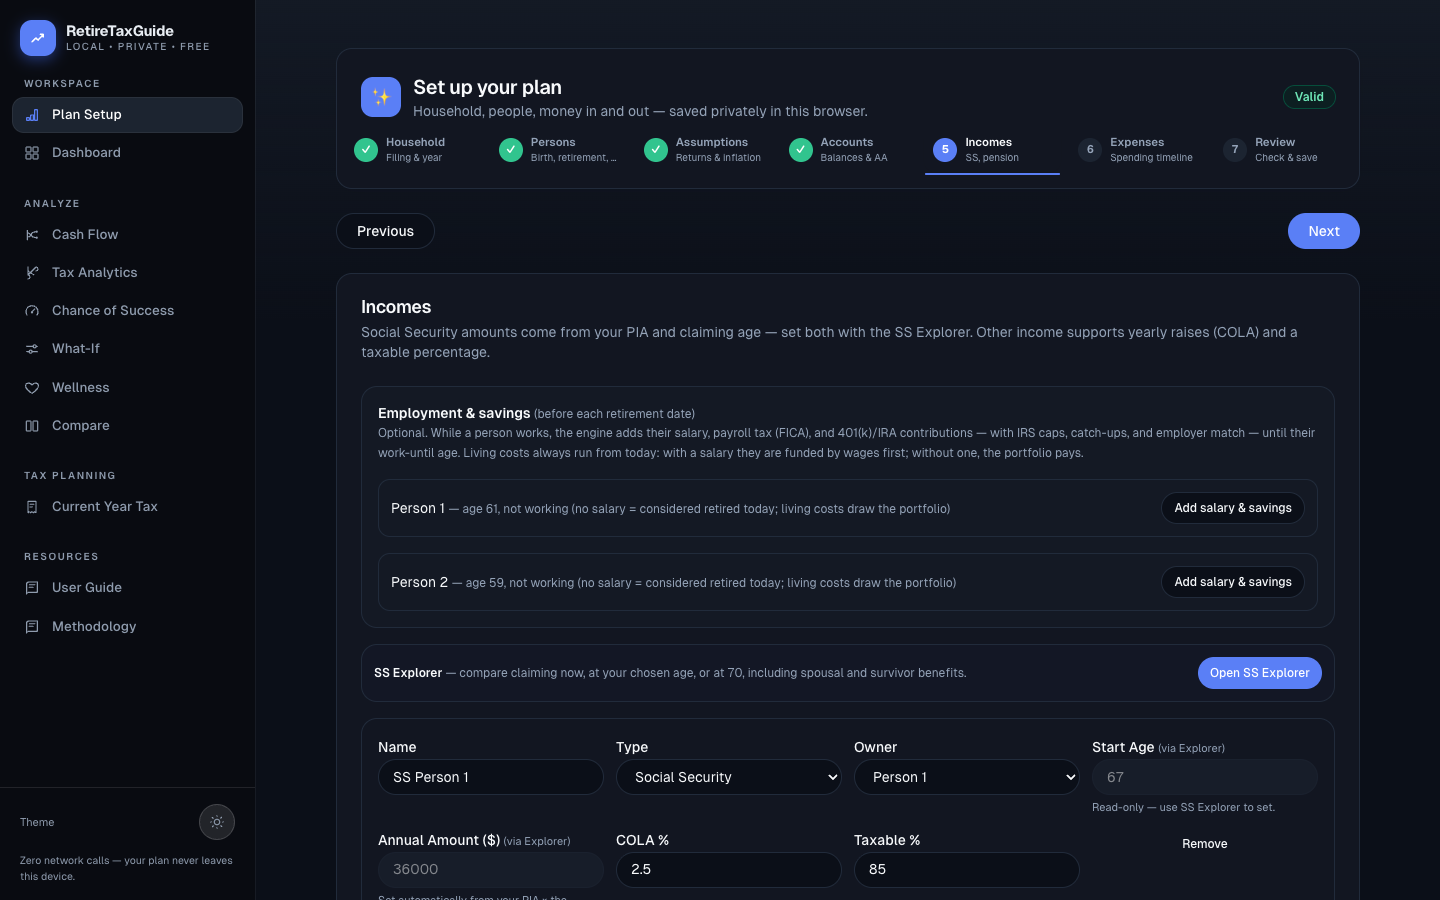Add salary & savings for Person 2
This screenshot has width=1440, height=900.
click(x=1233, y=582)
